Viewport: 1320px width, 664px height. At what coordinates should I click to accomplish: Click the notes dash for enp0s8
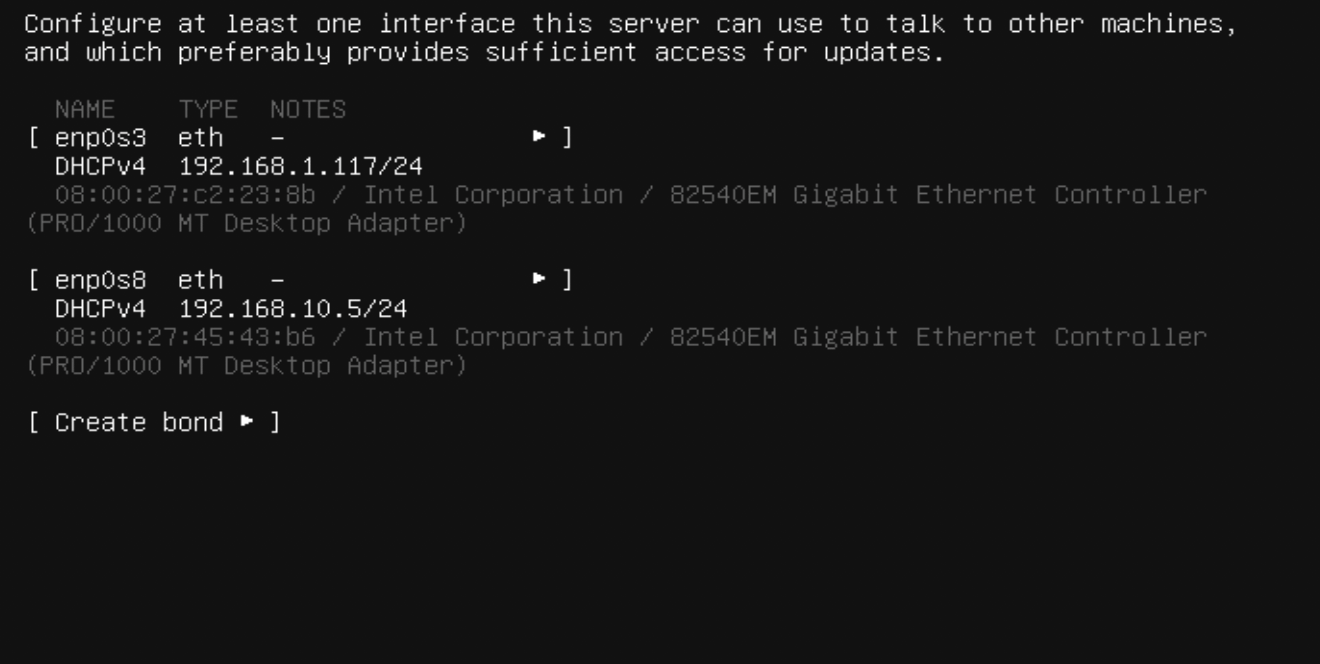tap(277, 281)
